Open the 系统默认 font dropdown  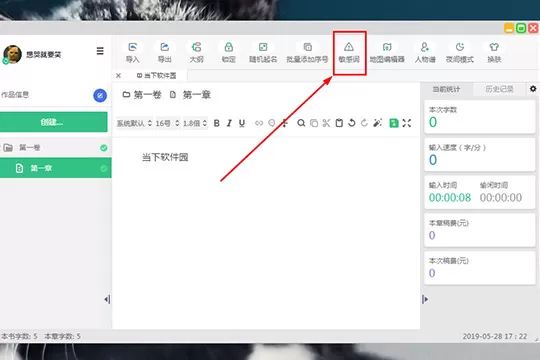pyautogui.click(x=134, y=123)
